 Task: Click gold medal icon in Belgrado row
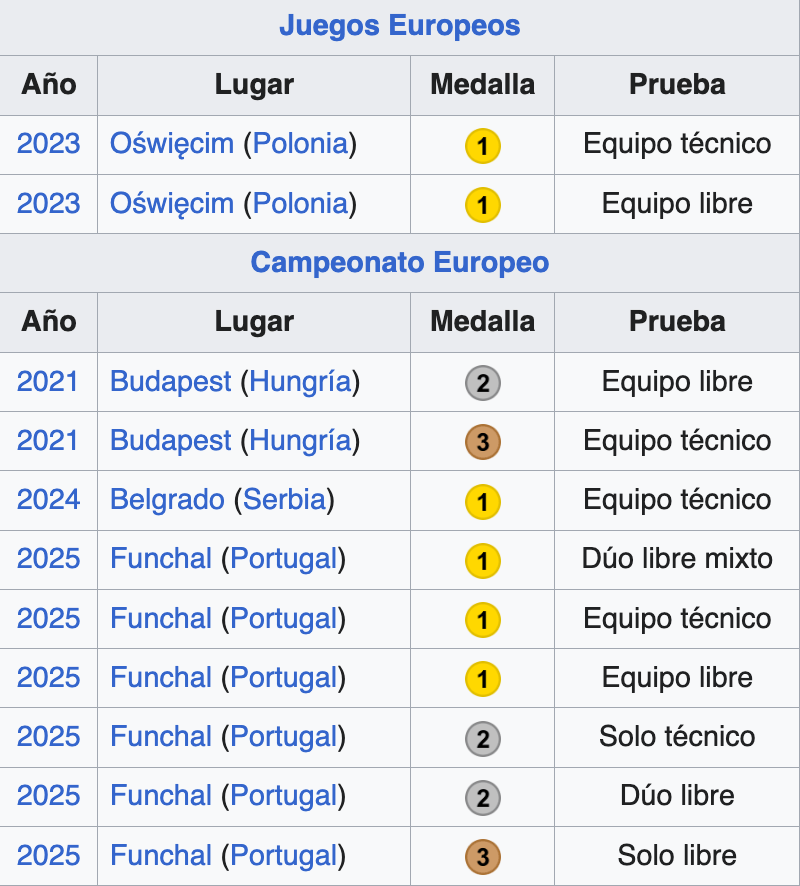click(x=482, y=501)
